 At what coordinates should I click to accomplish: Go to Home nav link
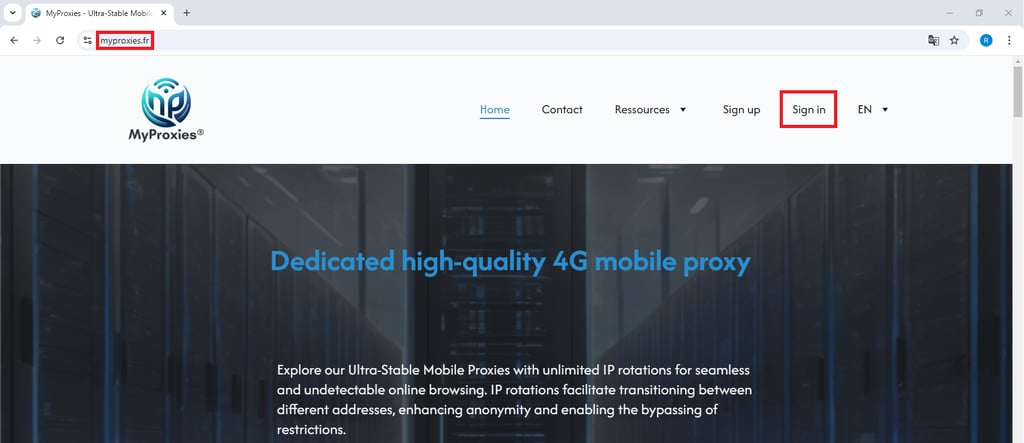pyautogui.click(x=494, y=109)
